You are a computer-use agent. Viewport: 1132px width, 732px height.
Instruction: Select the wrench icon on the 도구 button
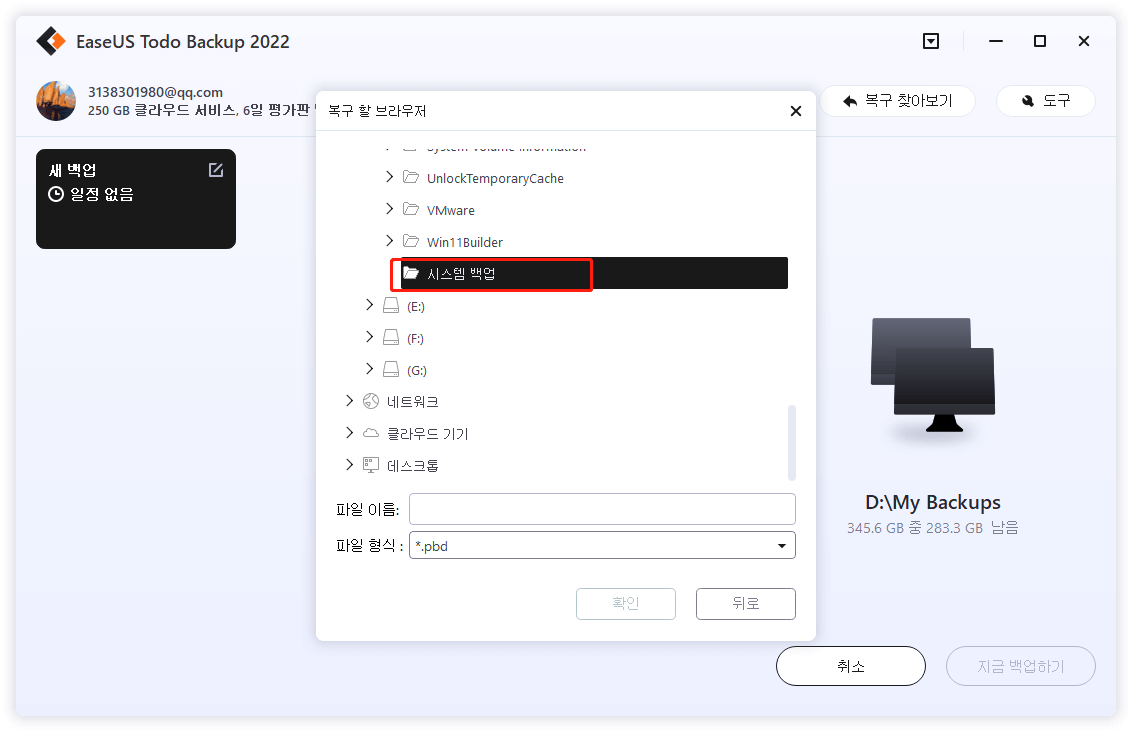pyautogui.click(x=1024, y=100)
